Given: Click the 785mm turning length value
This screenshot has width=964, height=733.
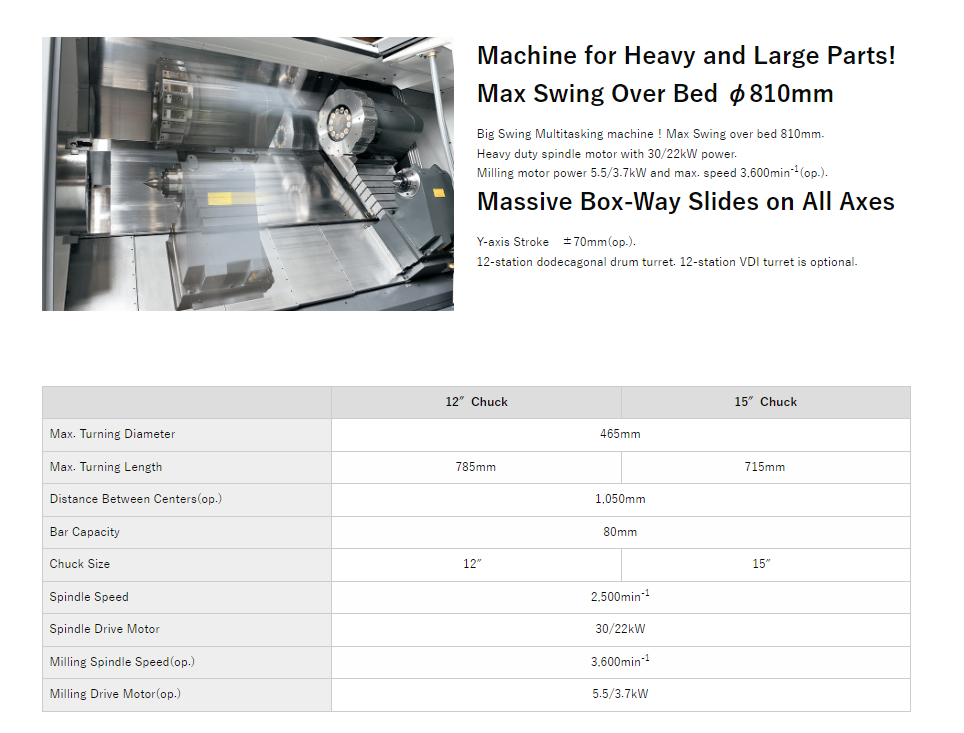Looking at the screenshot, I should 475,467.
